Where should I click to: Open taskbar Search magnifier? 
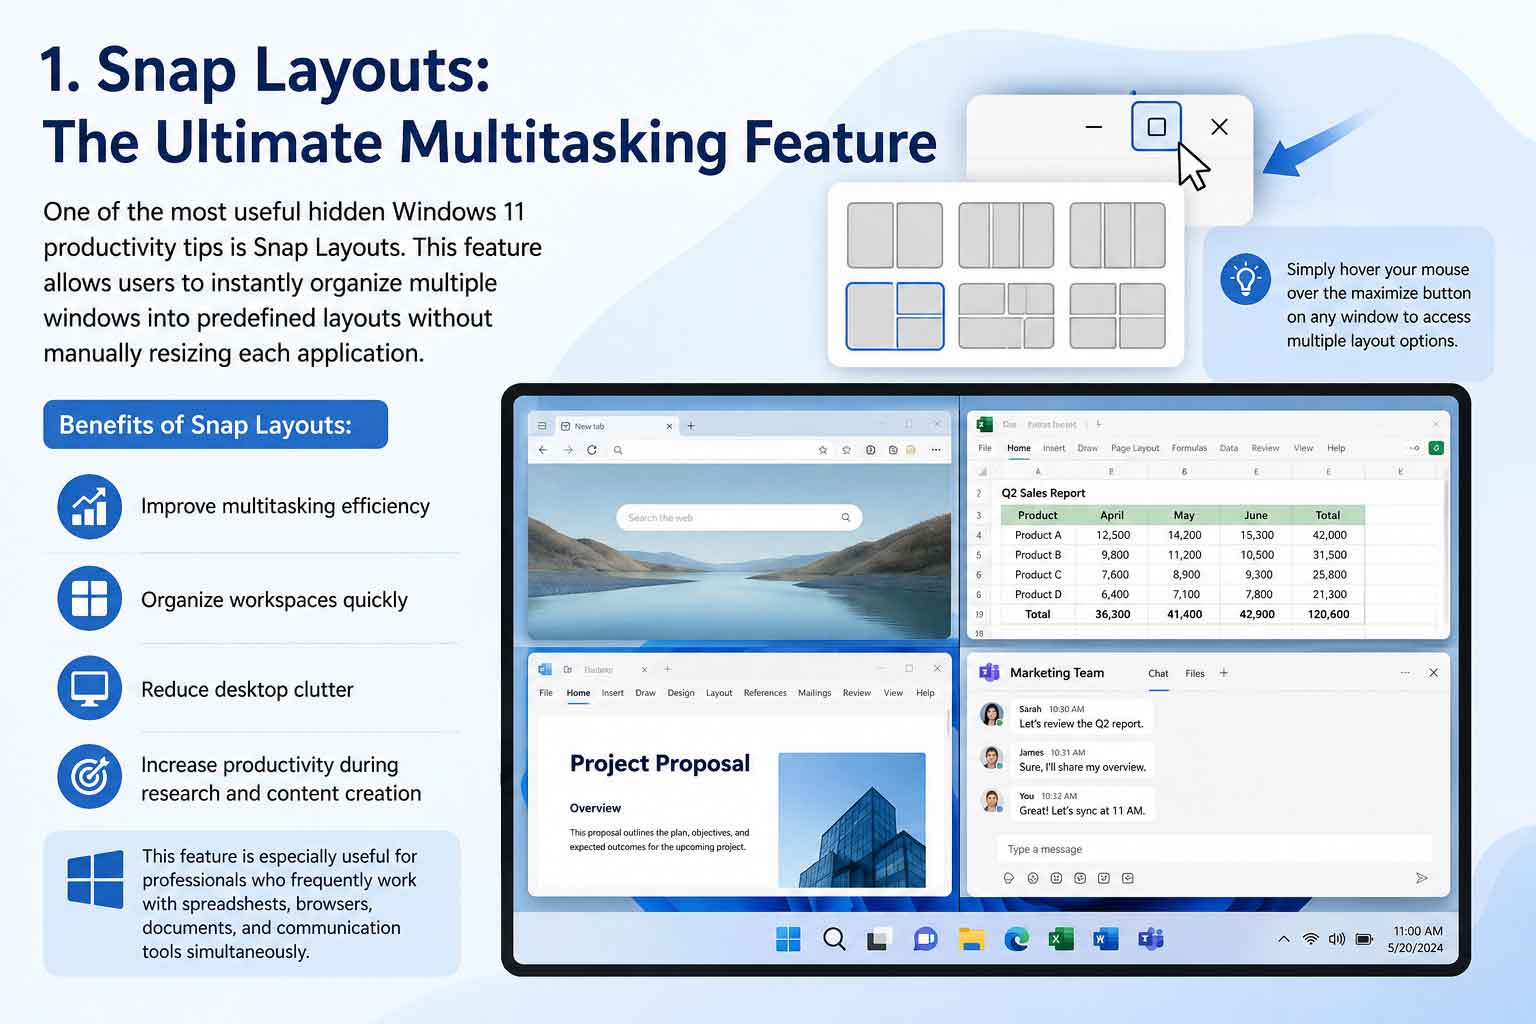(x=834, y=939)
